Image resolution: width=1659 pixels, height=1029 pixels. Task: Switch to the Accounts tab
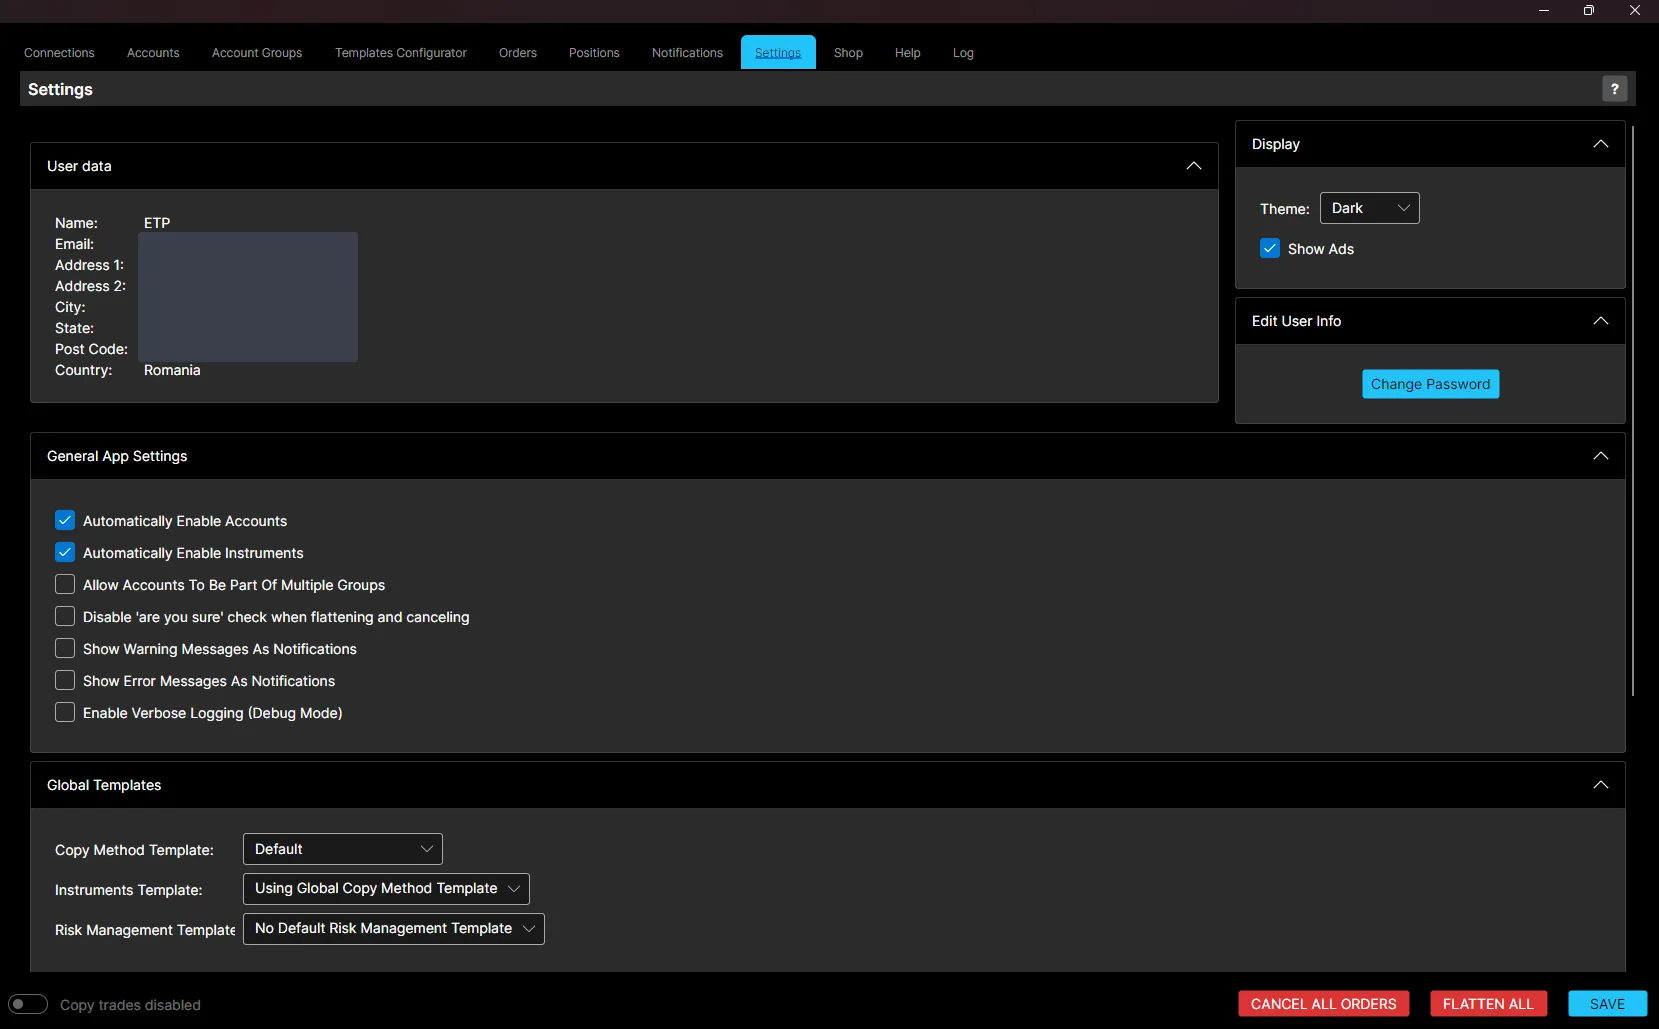pos(153,53)
